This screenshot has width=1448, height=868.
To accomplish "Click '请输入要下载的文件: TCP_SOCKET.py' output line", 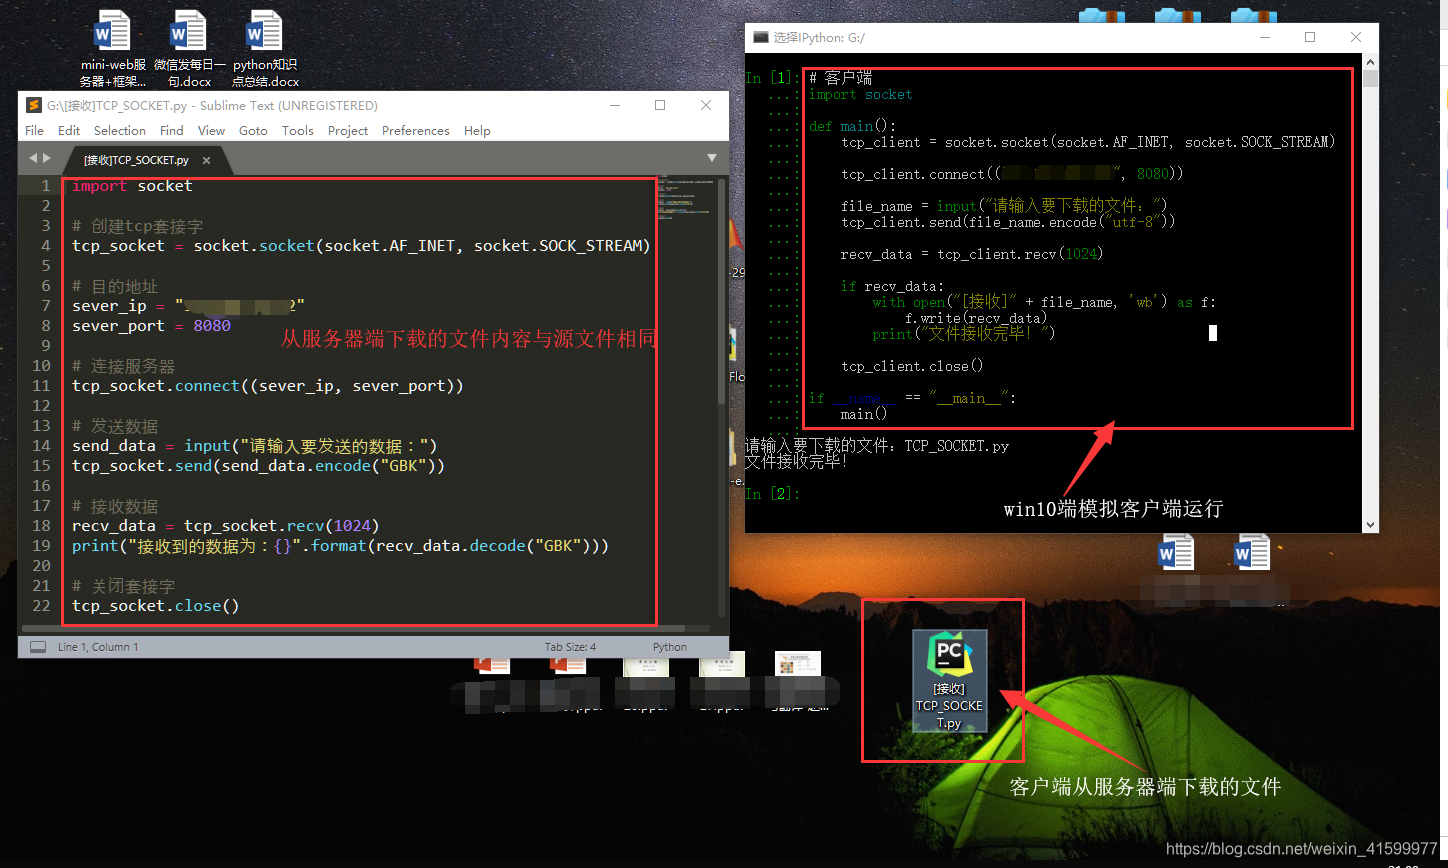I will tap(877, 446).
